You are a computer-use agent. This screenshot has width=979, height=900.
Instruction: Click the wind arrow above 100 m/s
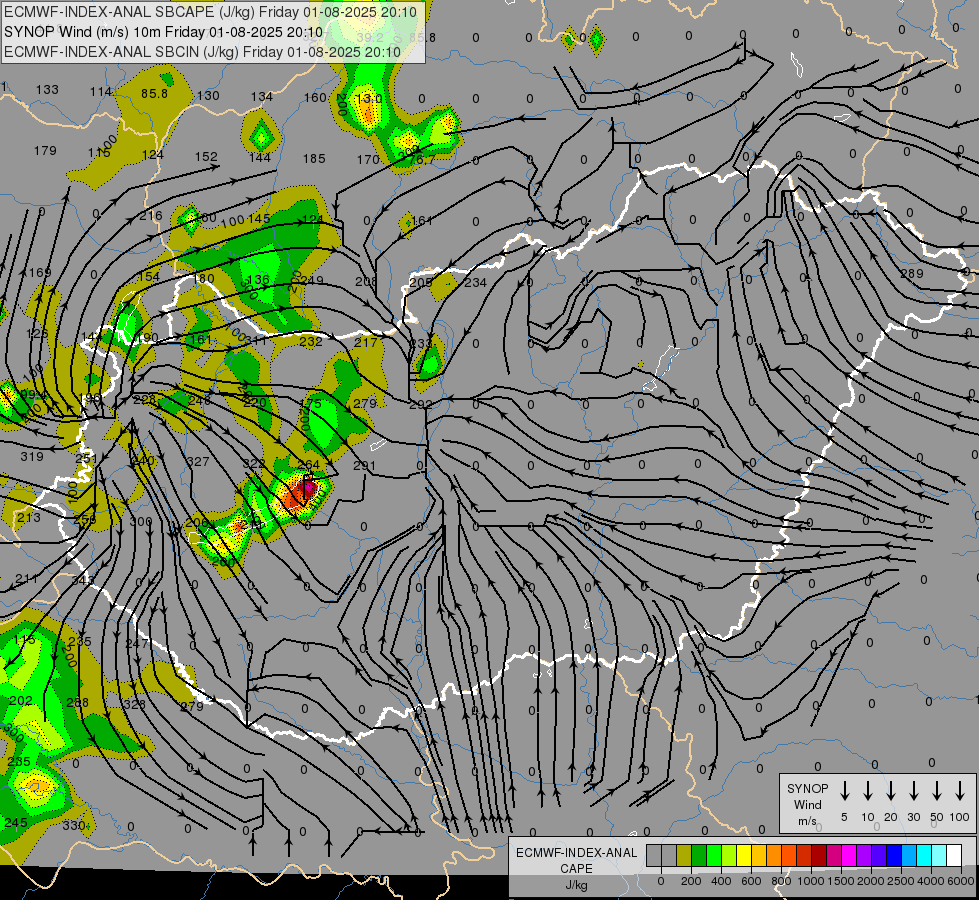click(x=960, y=790)
